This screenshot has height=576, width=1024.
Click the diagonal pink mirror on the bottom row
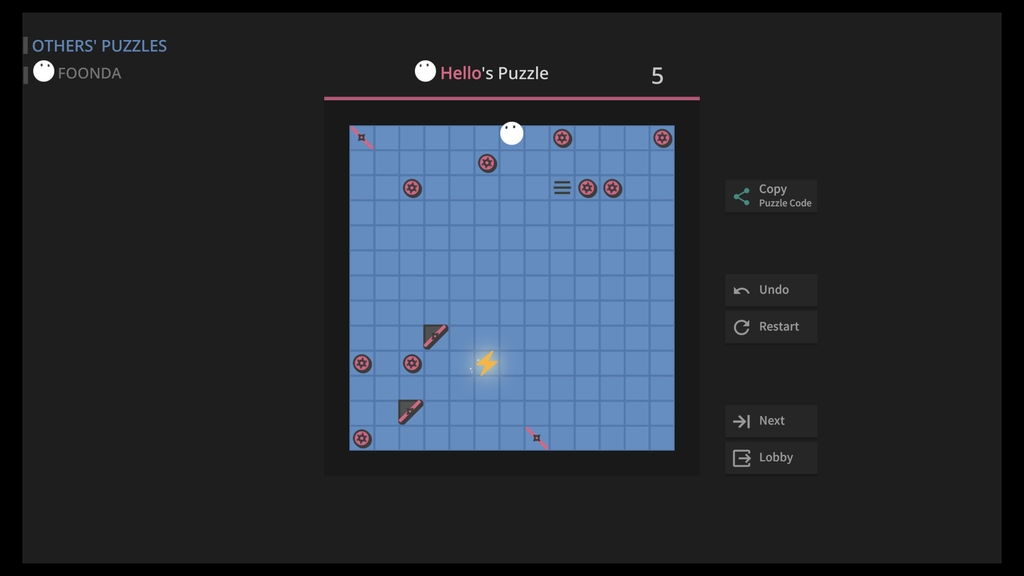[x=537, y=438]
